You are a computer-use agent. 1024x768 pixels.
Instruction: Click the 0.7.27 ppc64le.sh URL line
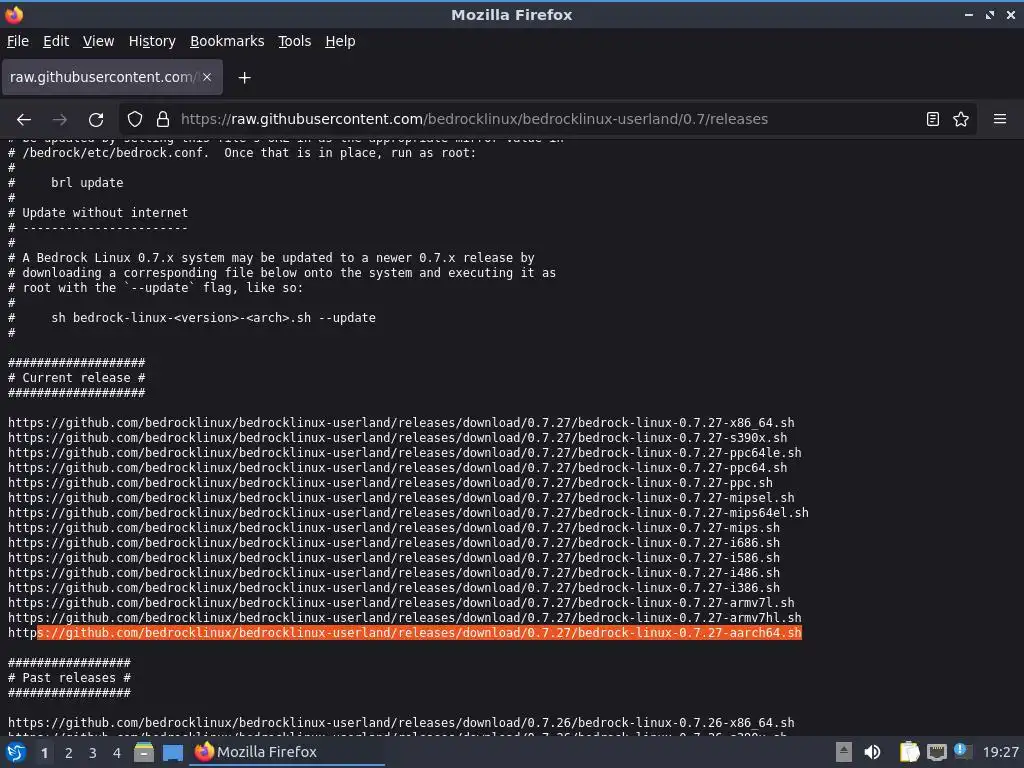(x=404, y=453)
